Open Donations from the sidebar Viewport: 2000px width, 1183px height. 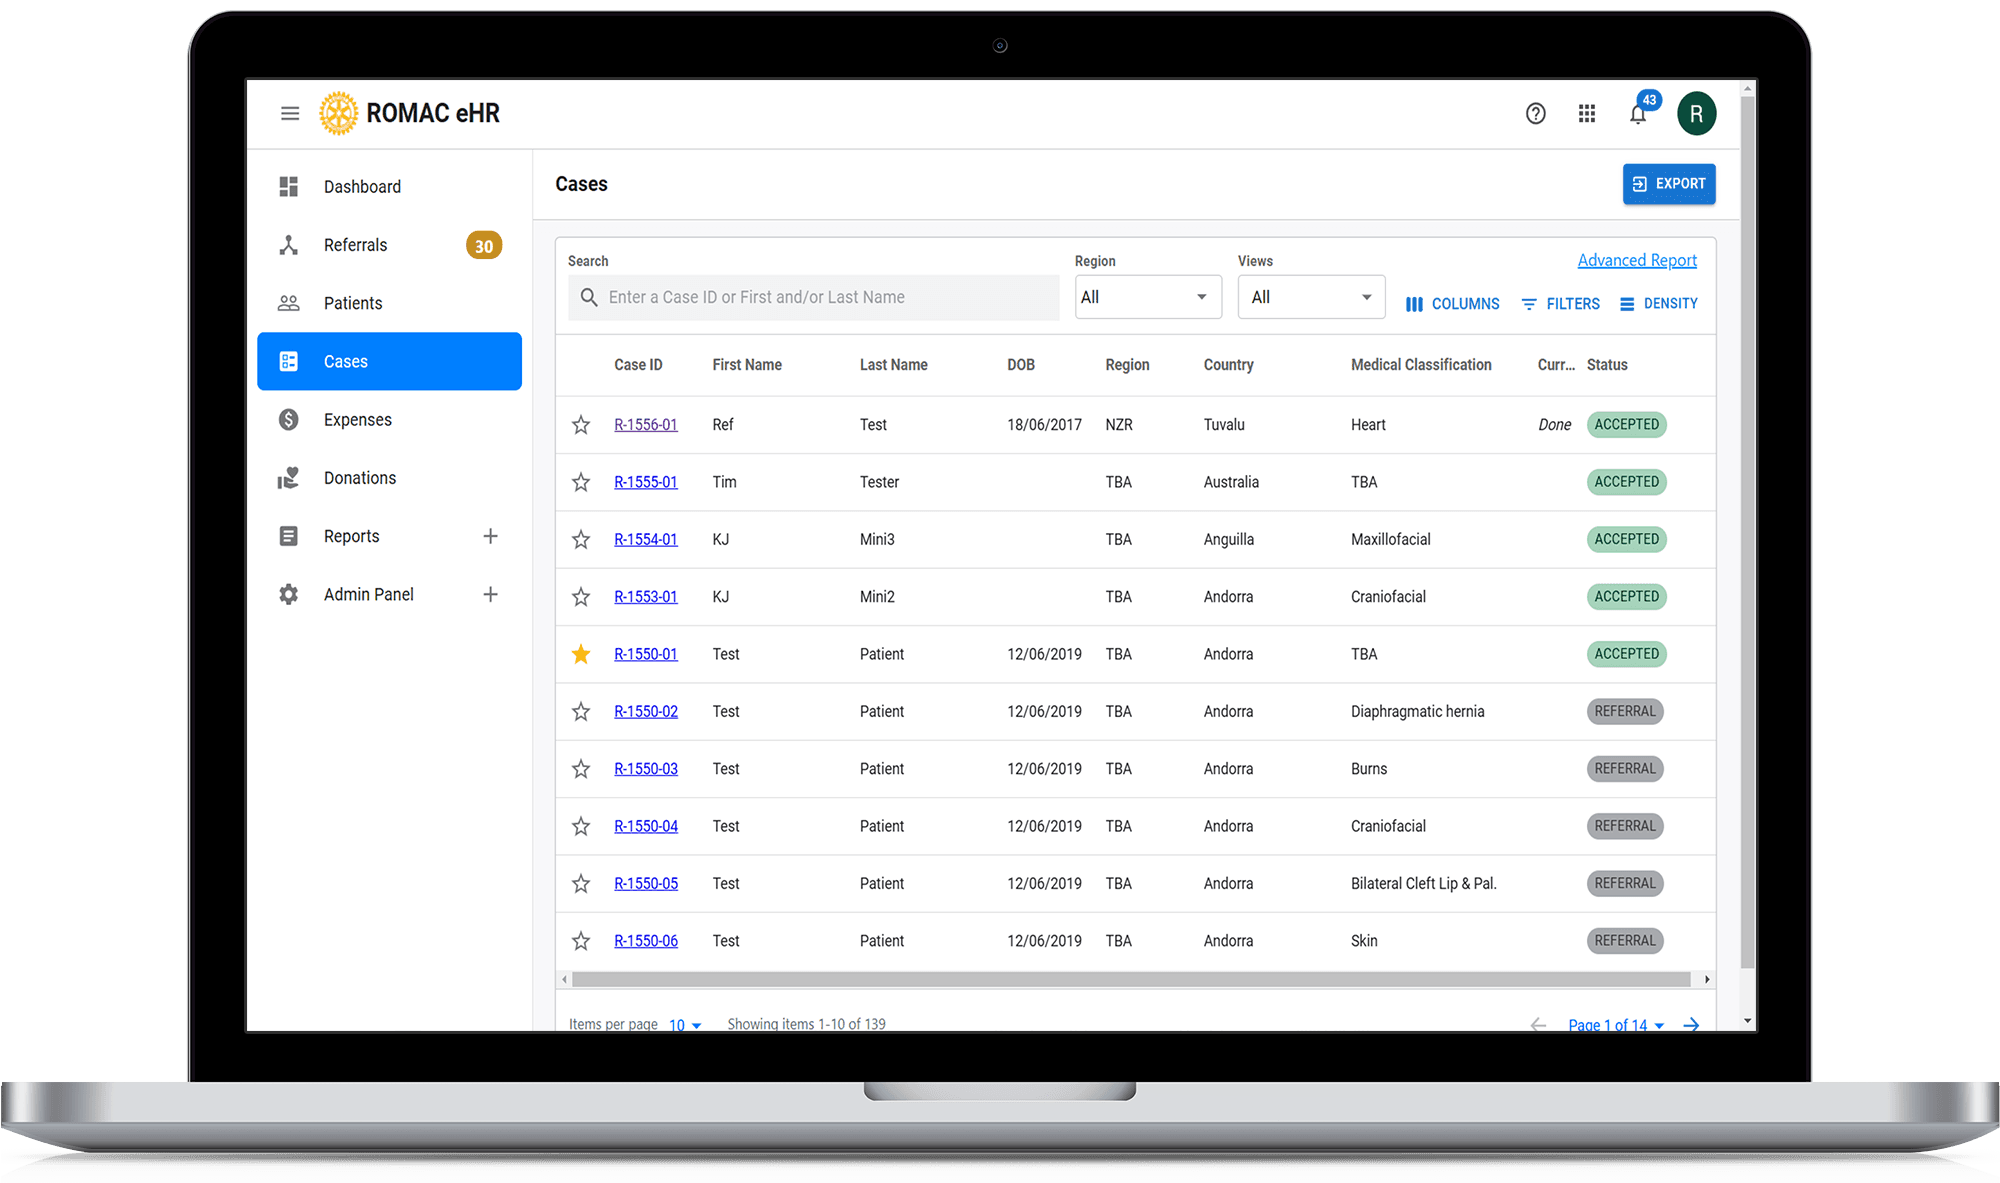[x=359, y=478]
